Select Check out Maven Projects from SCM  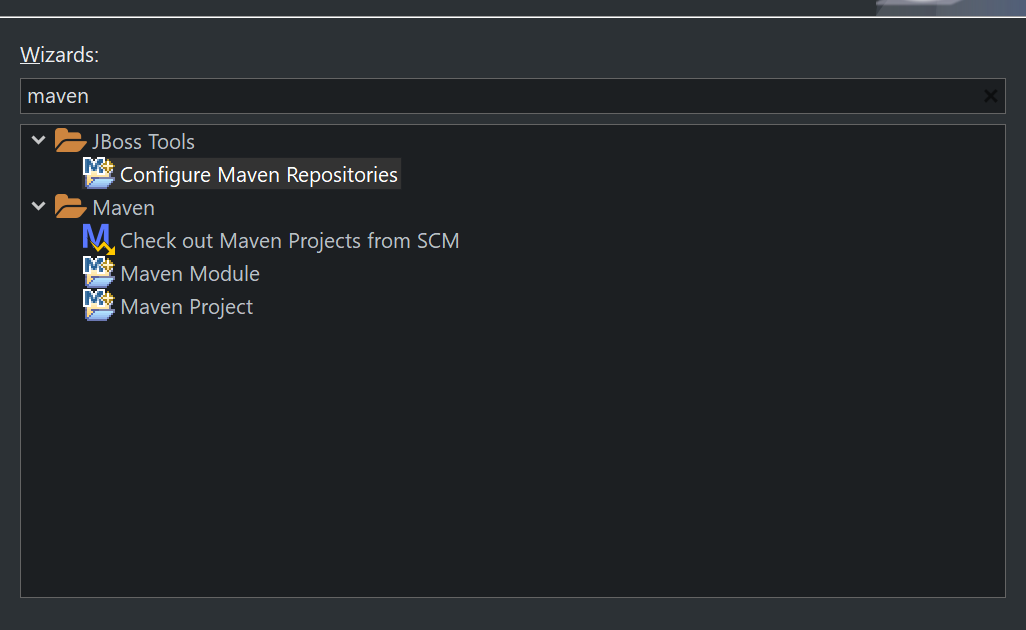tap(289, 240)
